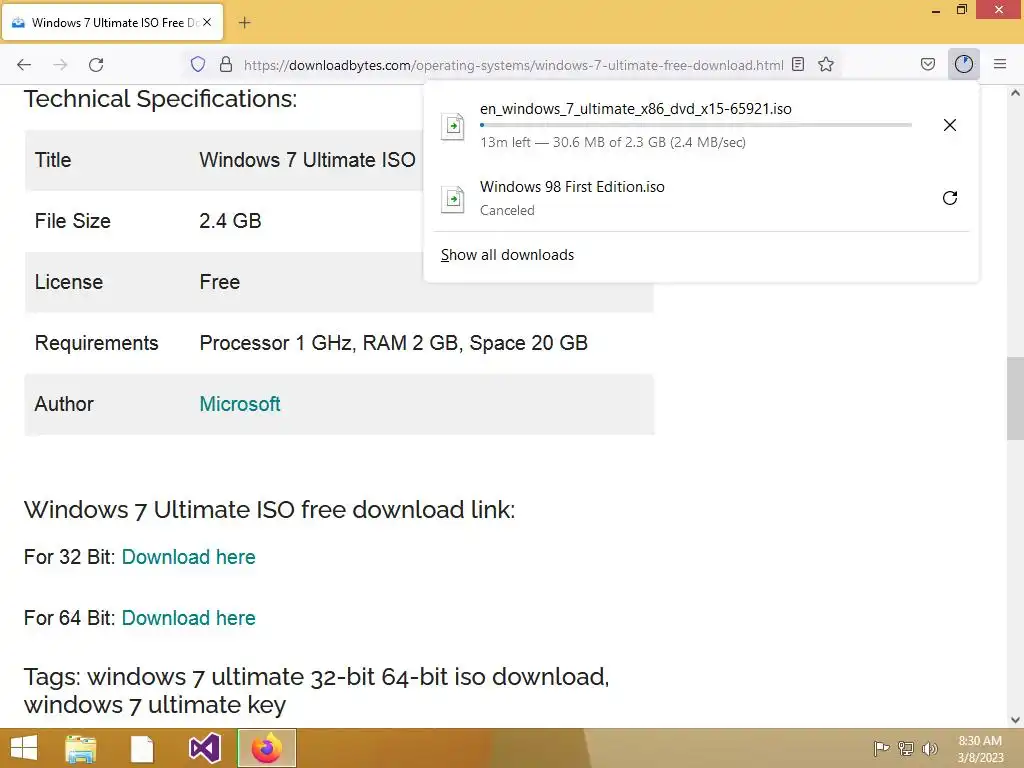
Task: Bookmark this page with the star
Action: [x=825, y=64]
